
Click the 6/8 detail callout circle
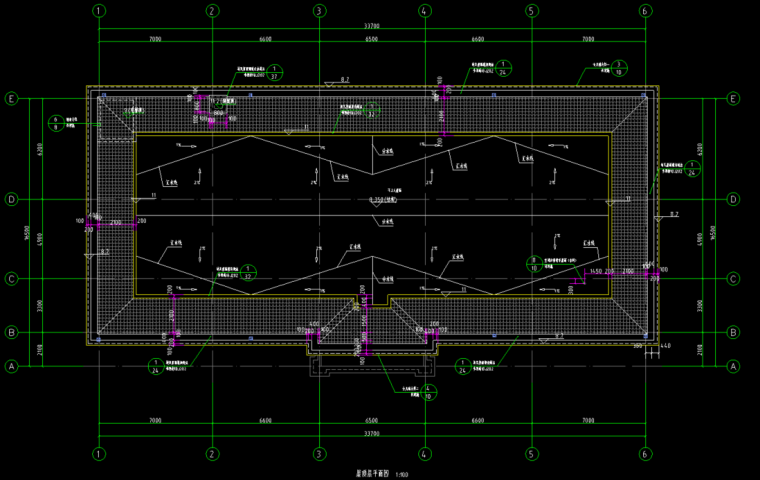[x=55, y=123]
